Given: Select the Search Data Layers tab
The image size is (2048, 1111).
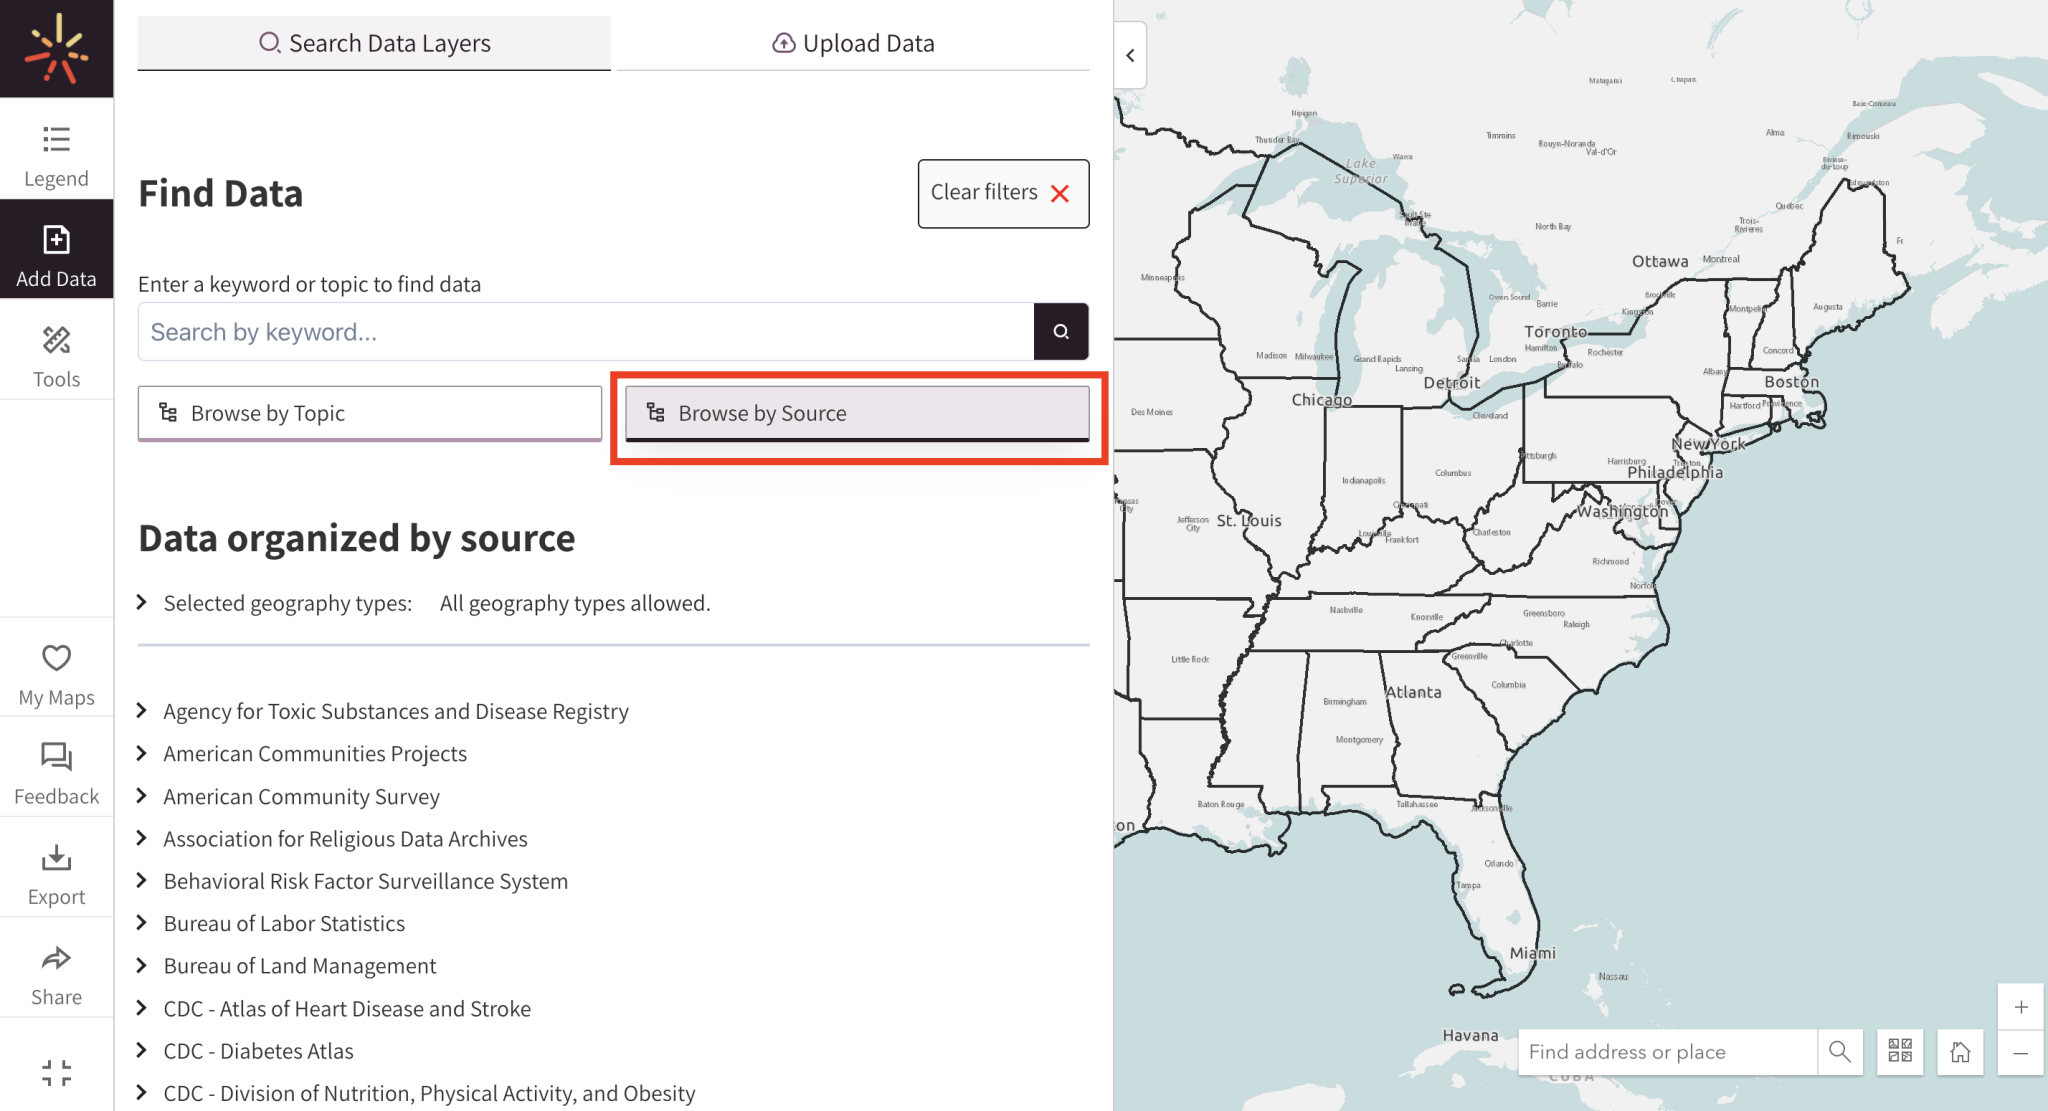Looking at the screenshot, I should pyautogui.click(x=374, y=43).
